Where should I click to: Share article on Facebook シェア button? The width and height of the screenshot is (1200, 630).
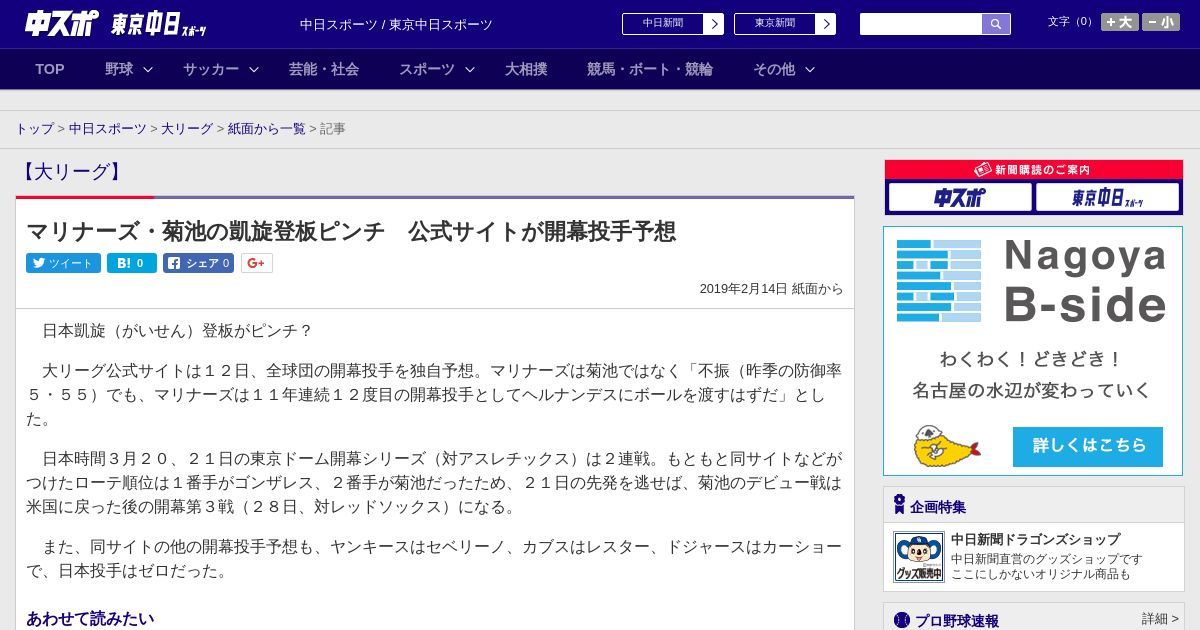click(x=198, y=263)
